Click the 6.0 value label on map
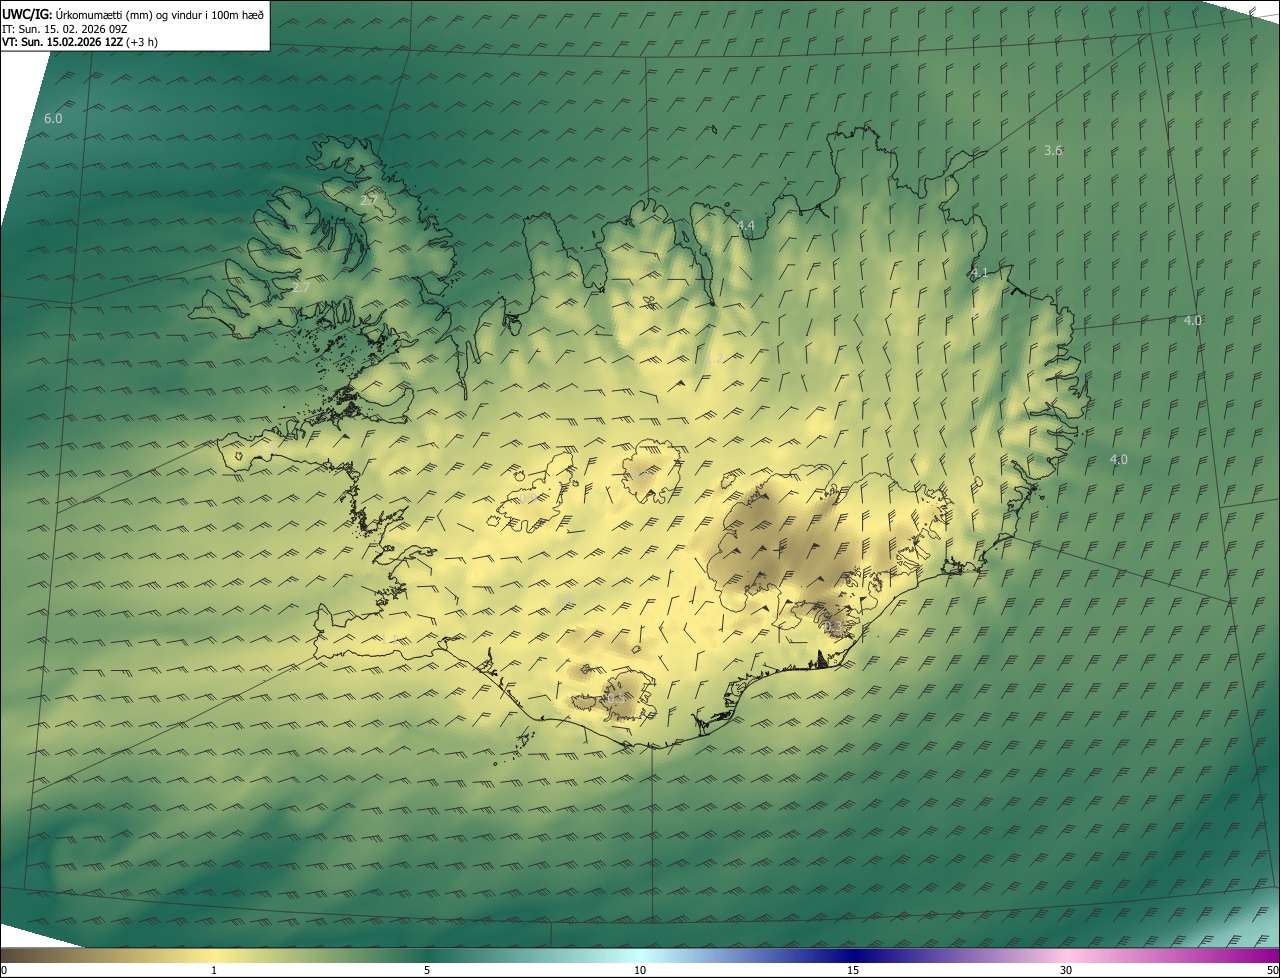 point(53,118)
